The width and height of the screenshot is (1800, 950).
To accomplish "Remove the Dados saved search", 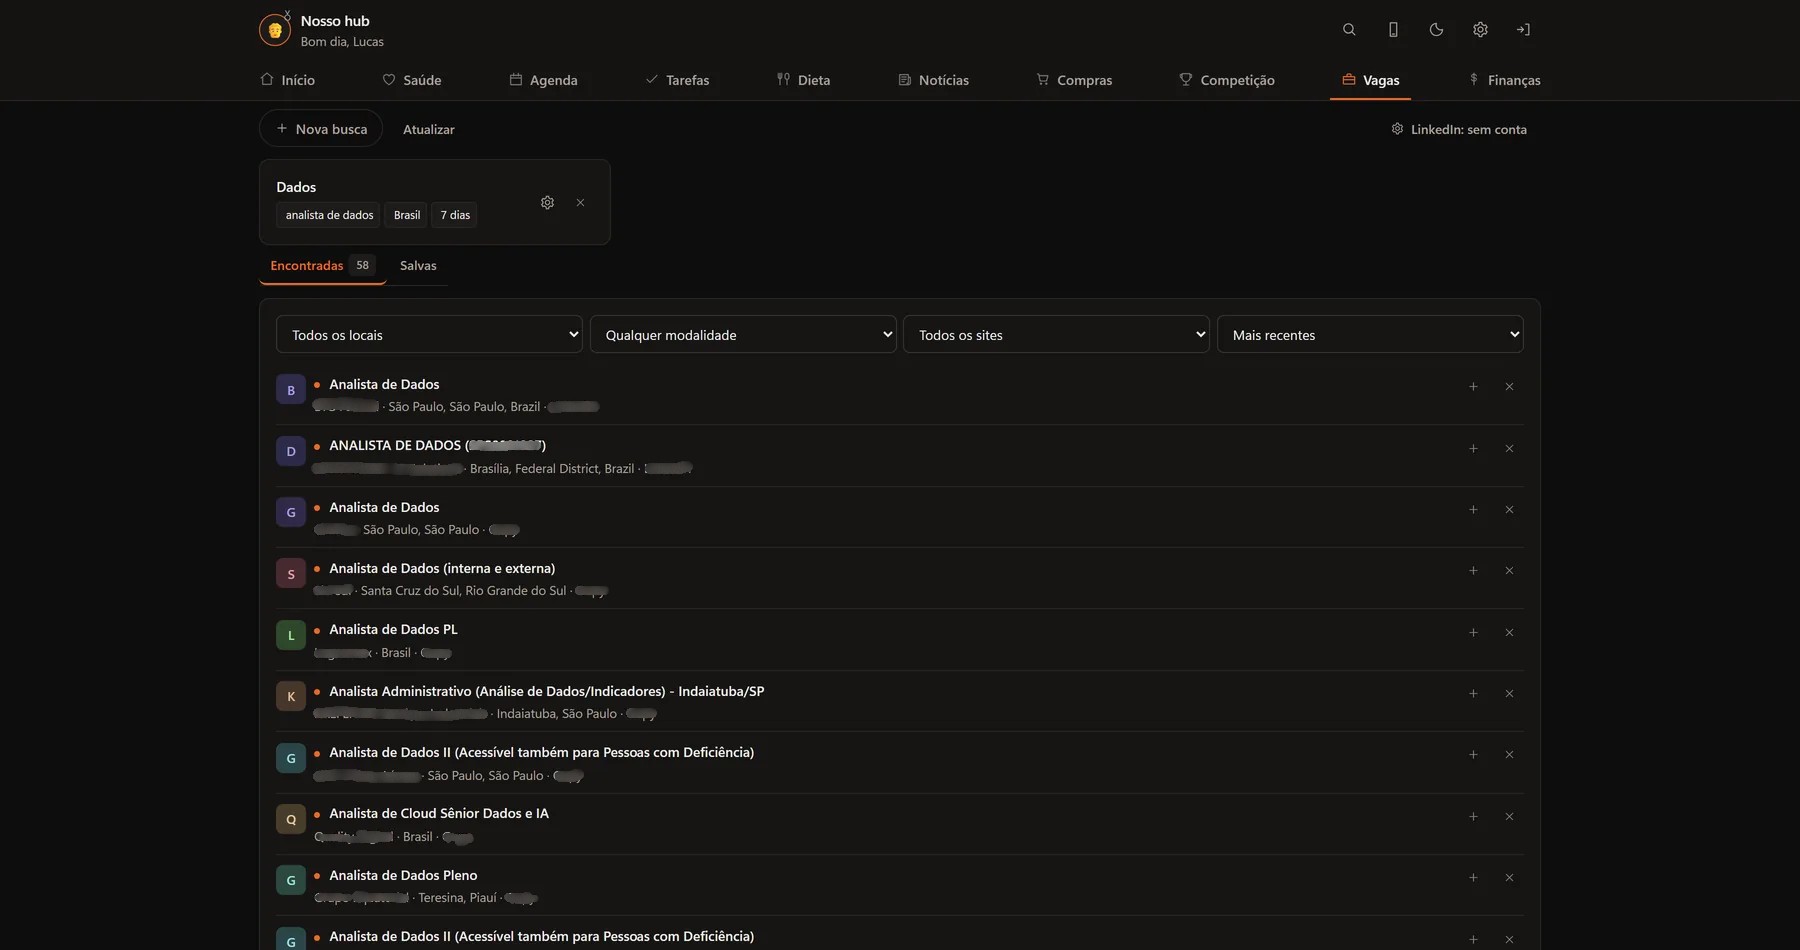I will pyautogui.click(x=580, y=202).
